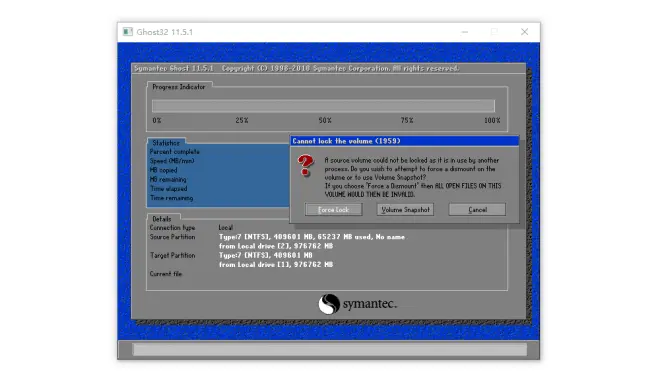Click the 'MB copied' statistic

pyautogui.click(x=163, y=170)
